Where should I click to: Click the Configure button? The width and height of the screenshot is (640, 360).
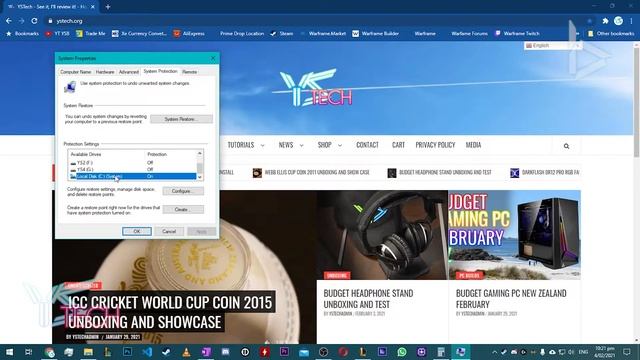click(x=183, y=191)
